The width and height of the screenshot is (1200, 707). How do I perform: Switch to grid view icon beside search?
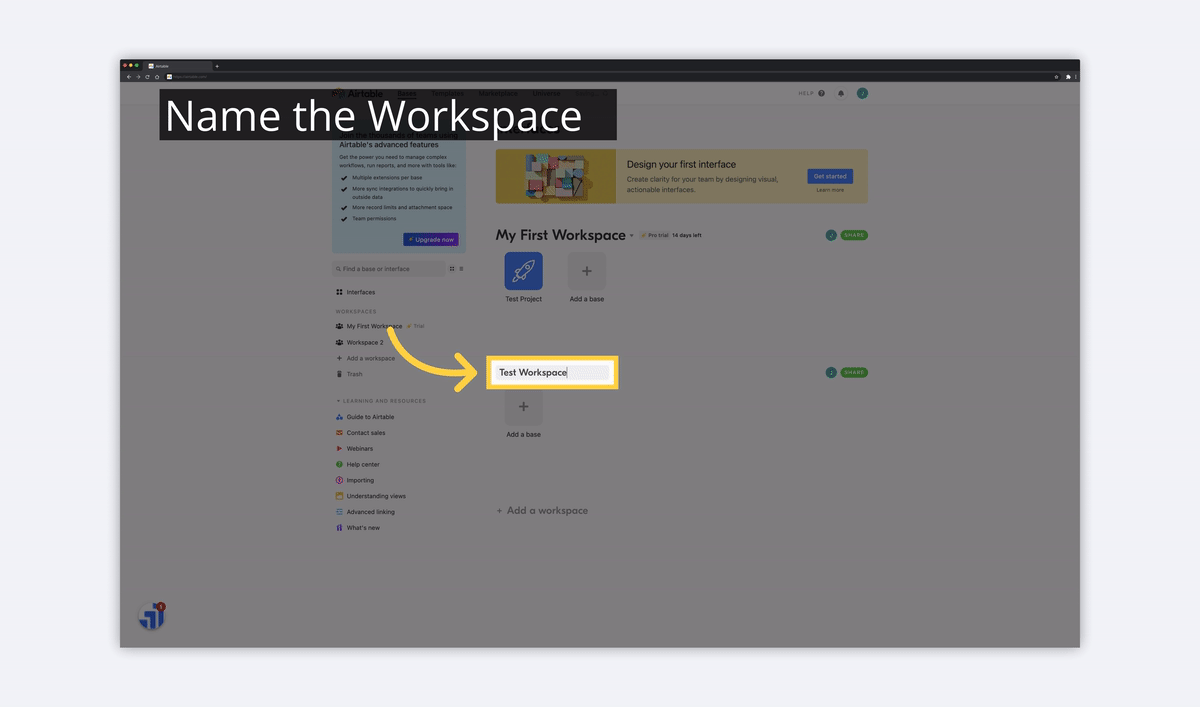(x=452, y=269)
